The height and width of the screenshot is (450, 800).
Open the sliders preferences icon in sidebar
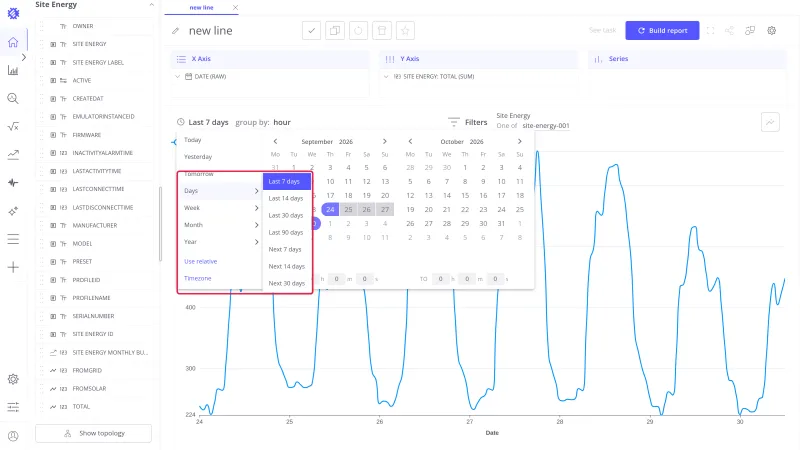coord(13,407)
